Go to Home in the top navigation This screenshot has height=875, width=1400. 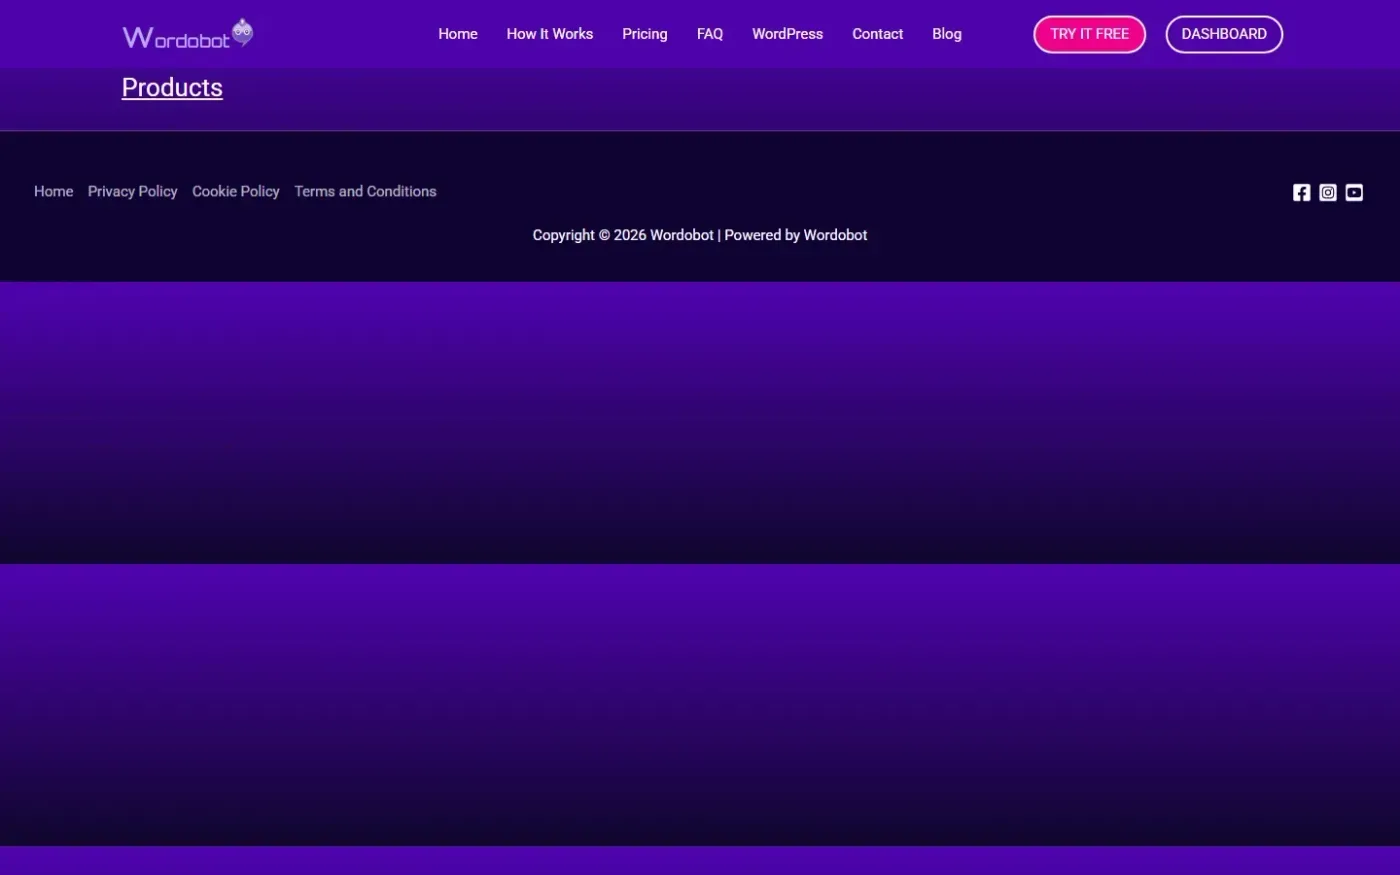point(458,34)
